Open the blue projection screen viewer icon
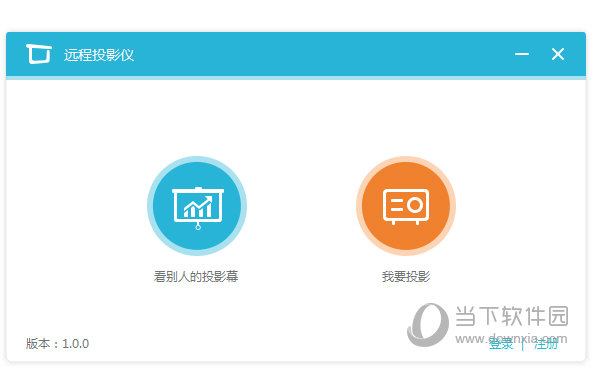 (197, 206)
